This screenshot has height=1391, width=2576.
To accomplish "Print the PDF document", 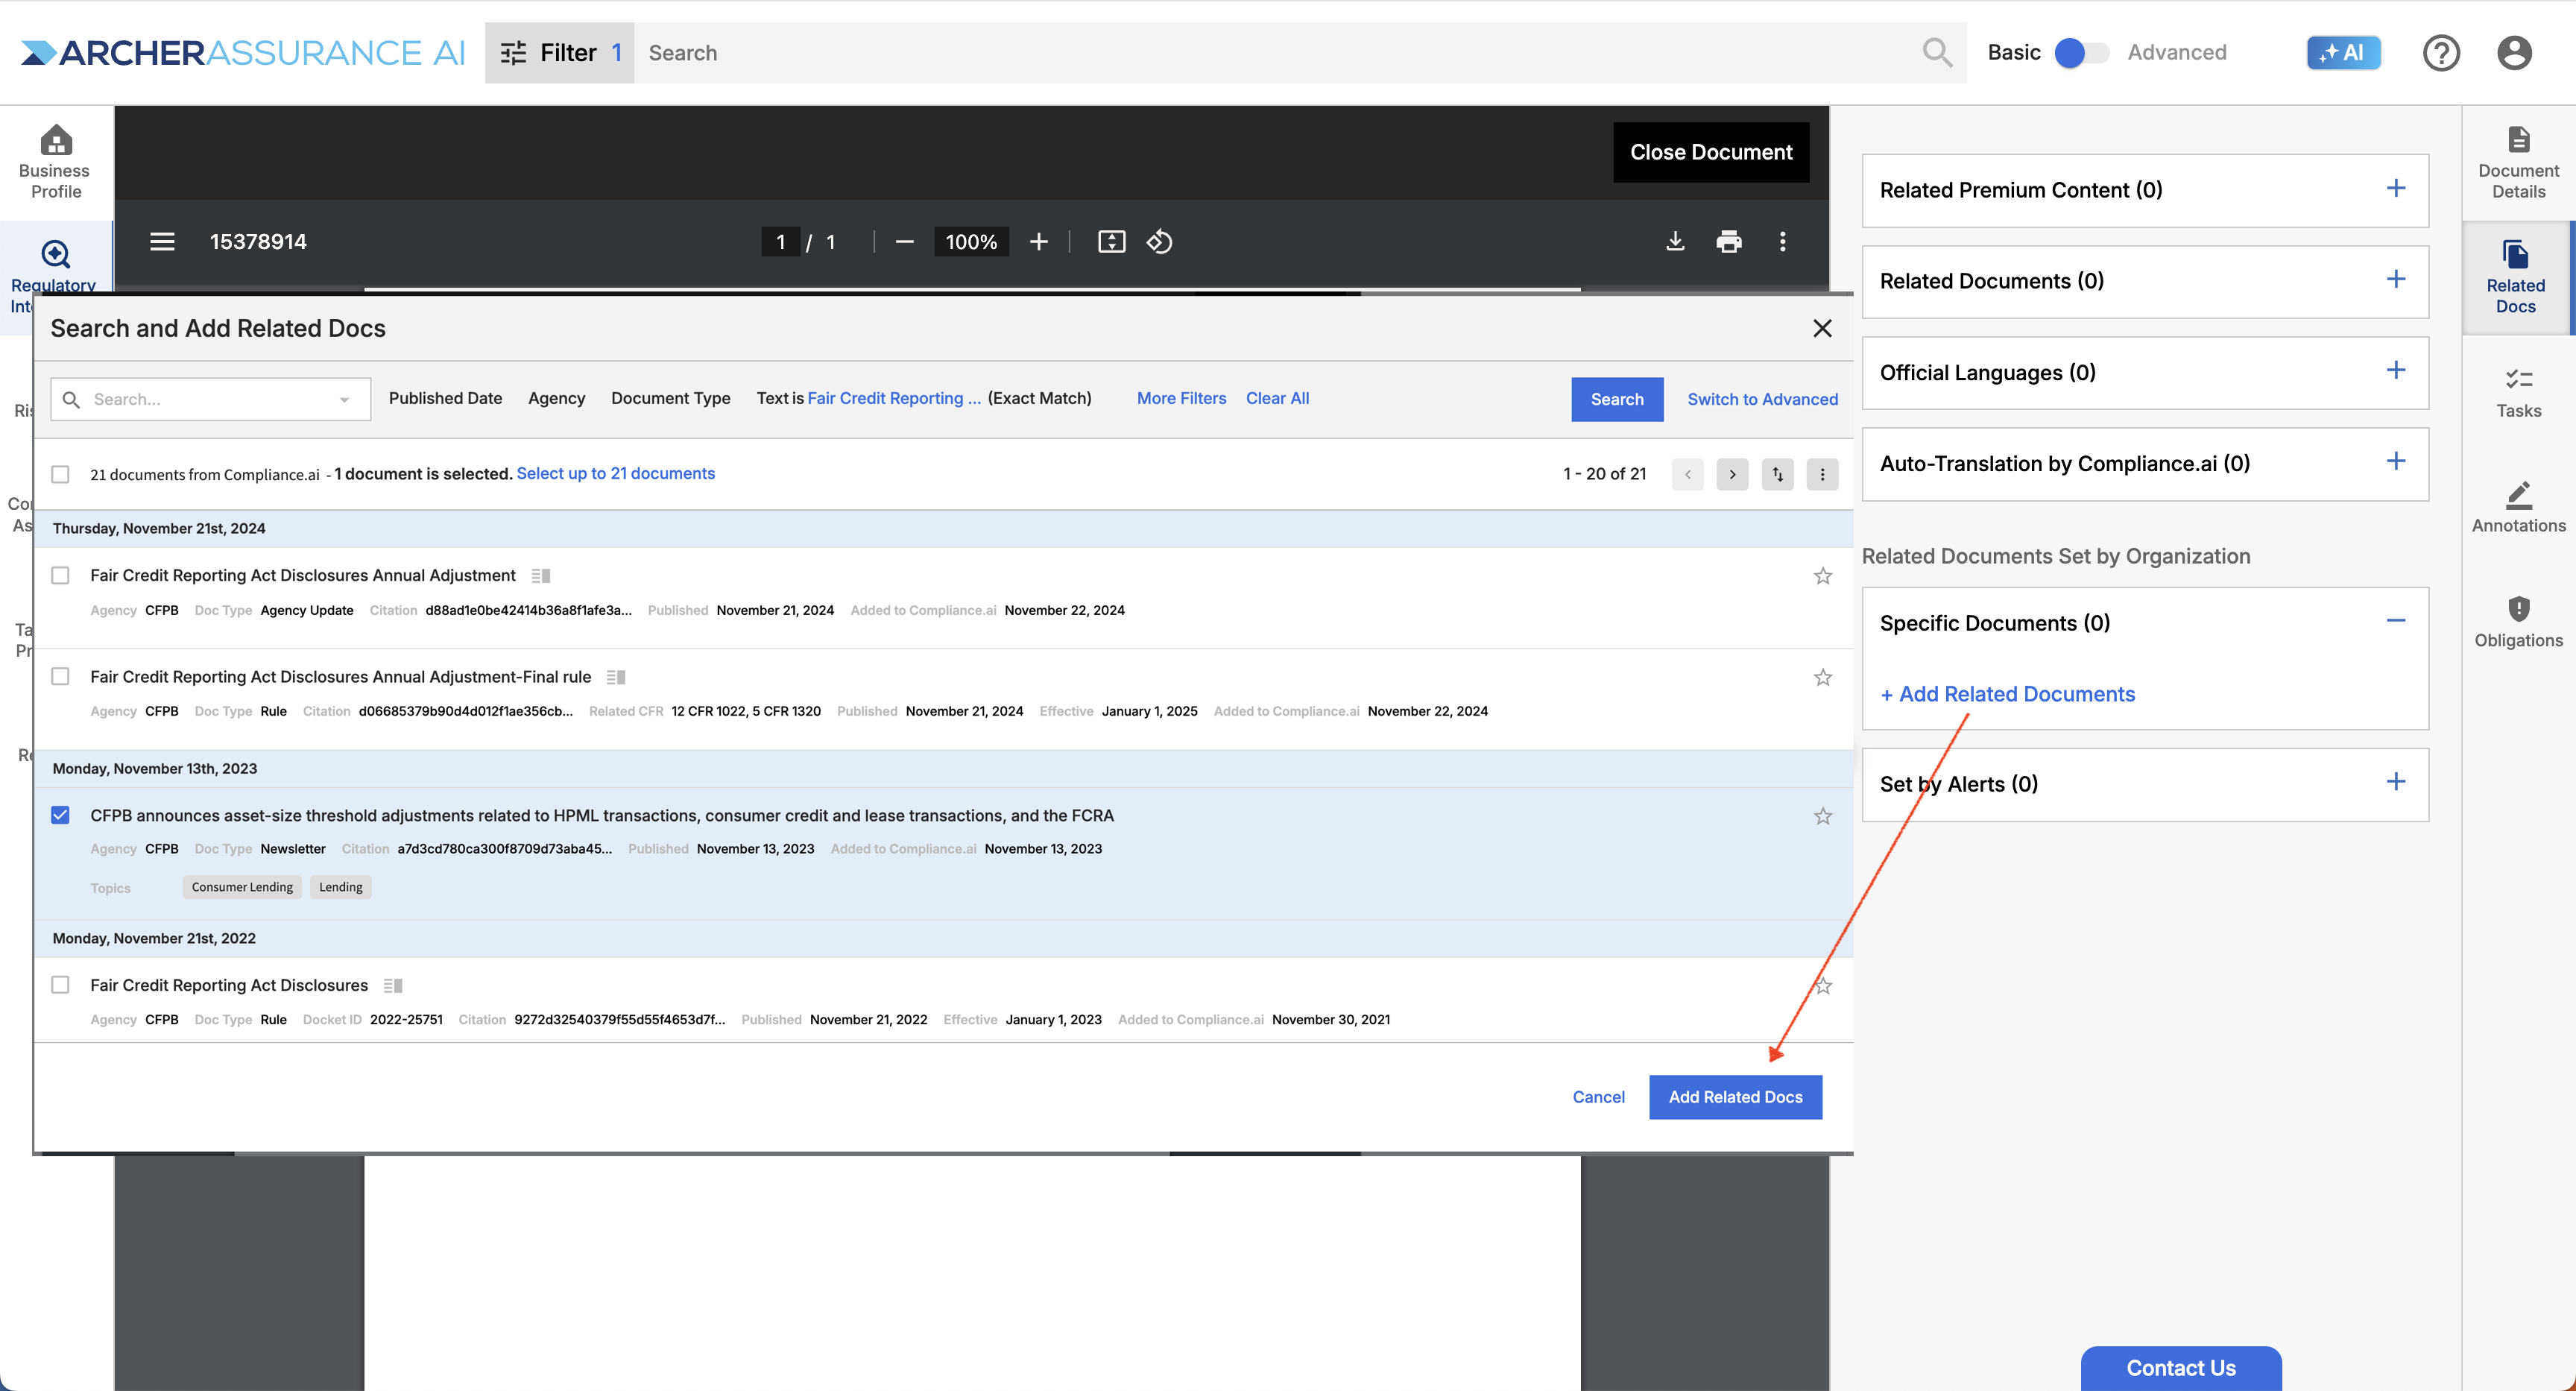I will (1728, 241).
